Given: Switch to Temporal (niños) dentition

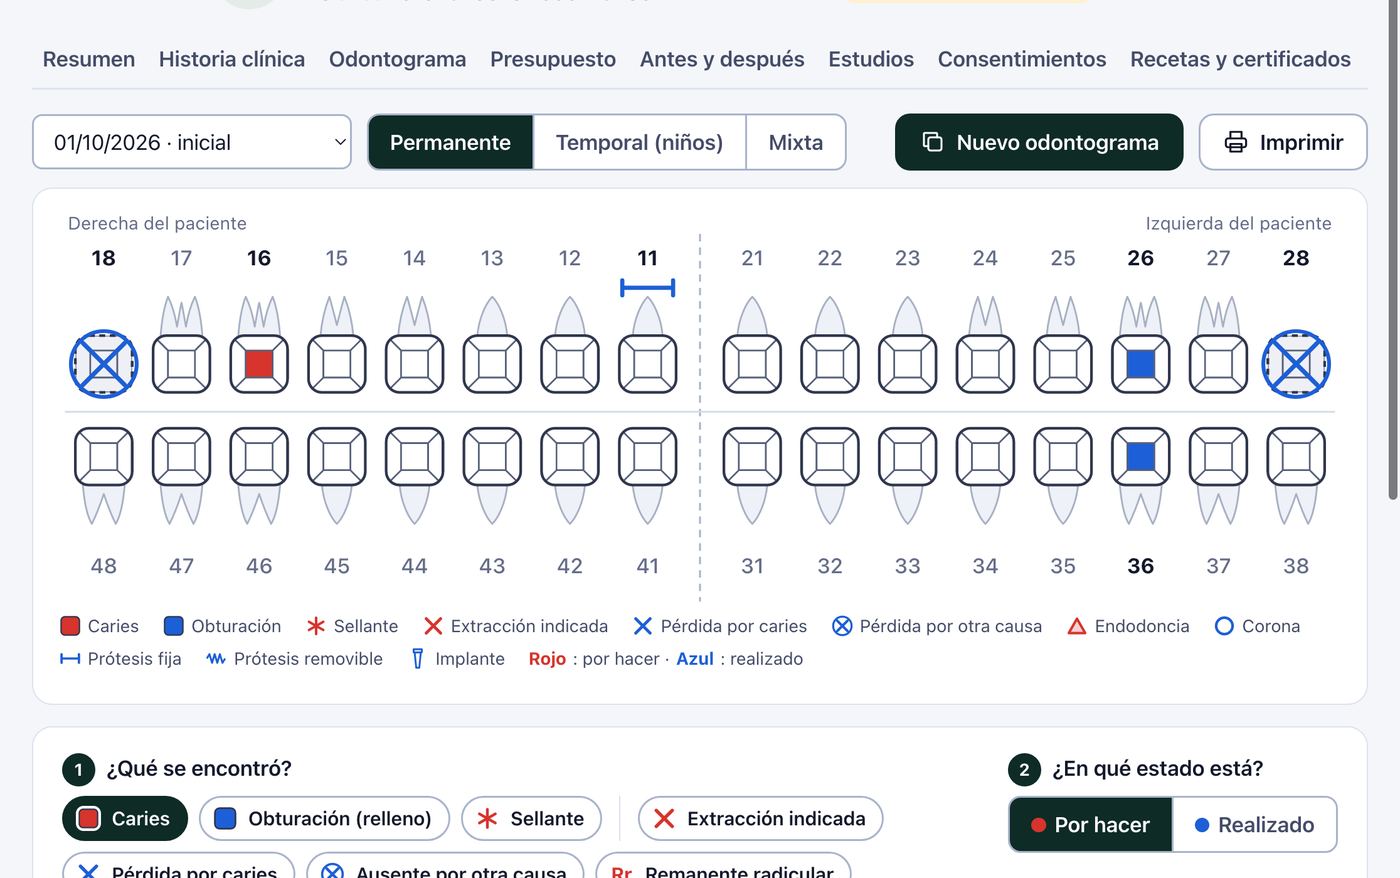Looking at the screenshot, I should [x=640, y=142].
